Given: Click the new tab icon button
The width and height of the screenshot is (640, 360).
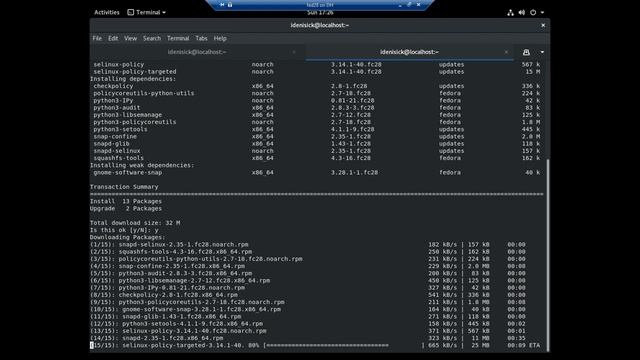Looking at the screenshot, I should pyautogui.click(x=526, y=52).
